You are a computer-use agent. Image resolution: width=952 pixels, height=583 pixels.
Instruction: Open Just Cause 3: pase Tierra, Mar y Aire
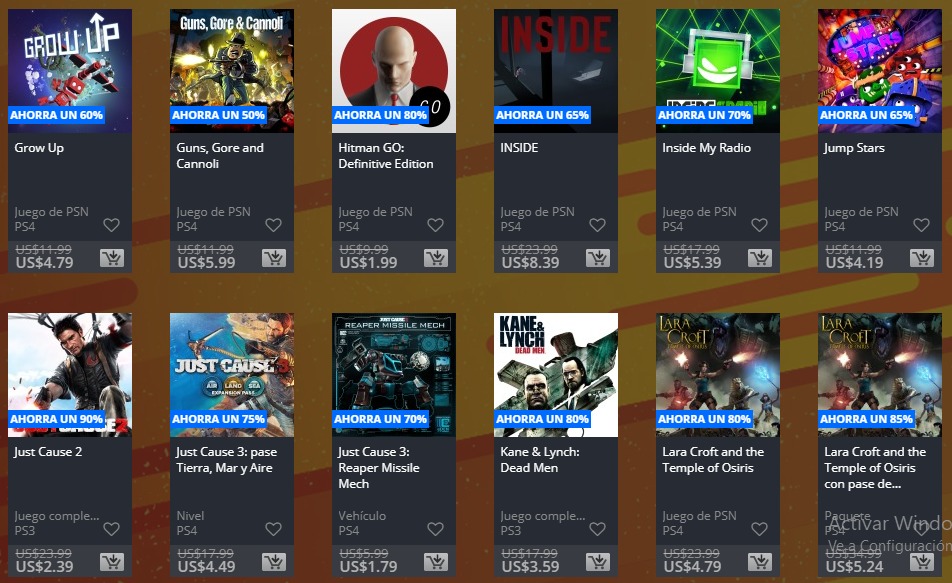pos(226,460)
